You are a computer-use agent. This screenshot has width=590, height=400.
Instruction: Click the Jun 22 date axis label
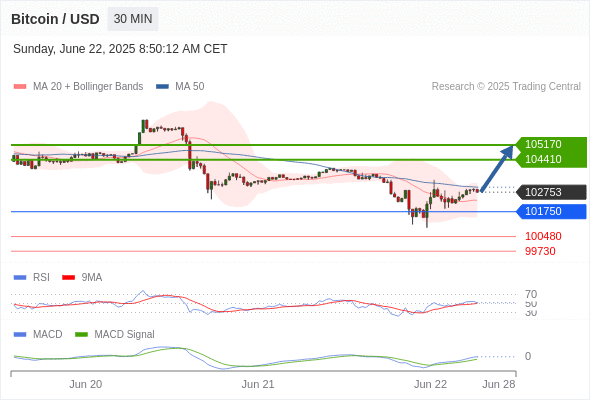(x=430, y=384)
